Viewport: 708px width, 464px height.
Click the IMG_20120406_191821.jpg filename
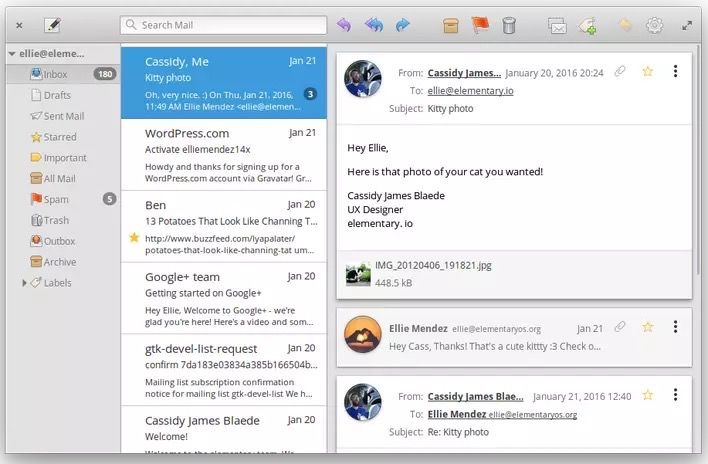(433, 265)
